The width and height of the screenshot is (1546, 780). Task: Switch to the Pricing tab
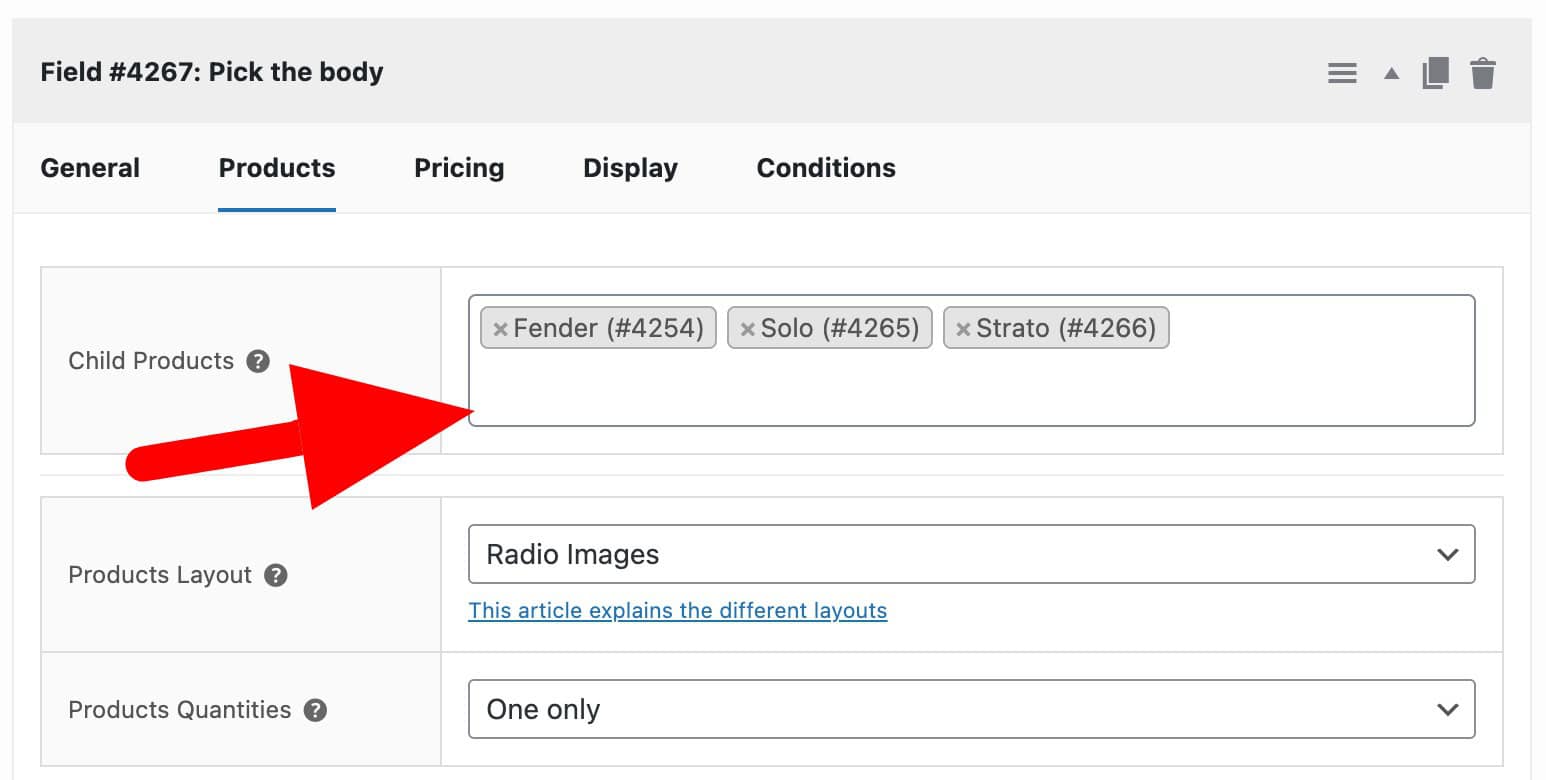pyautogui.click(x=459, y=168)
